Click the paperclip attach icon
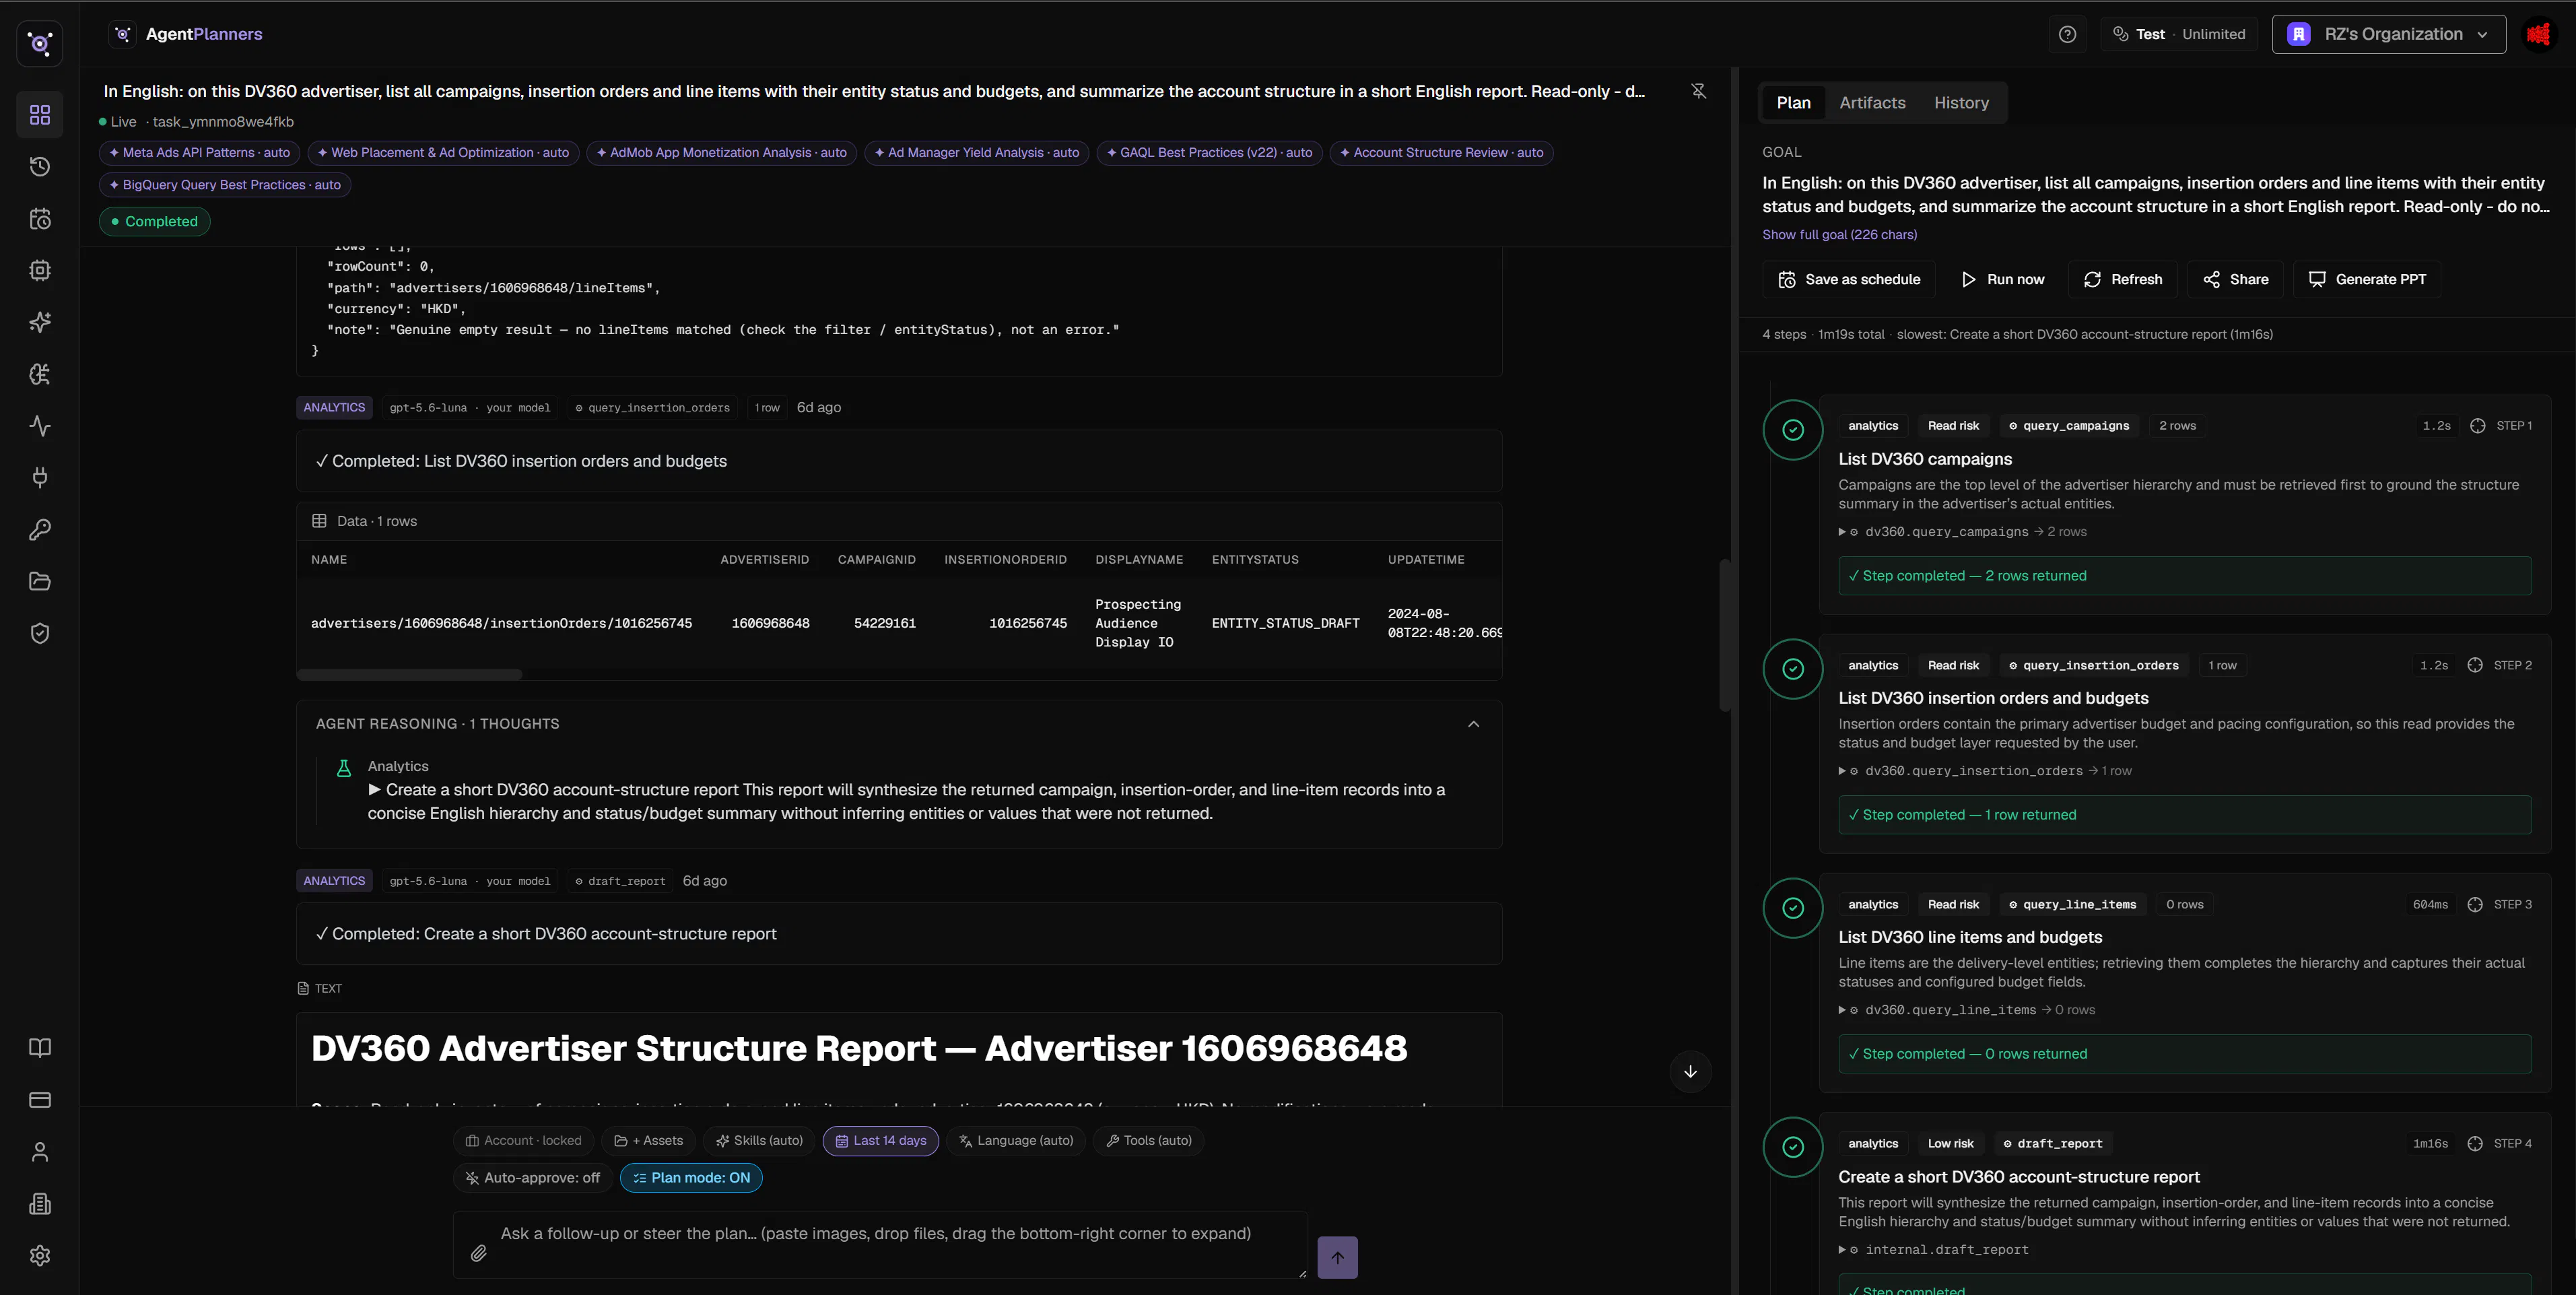 479,1253
